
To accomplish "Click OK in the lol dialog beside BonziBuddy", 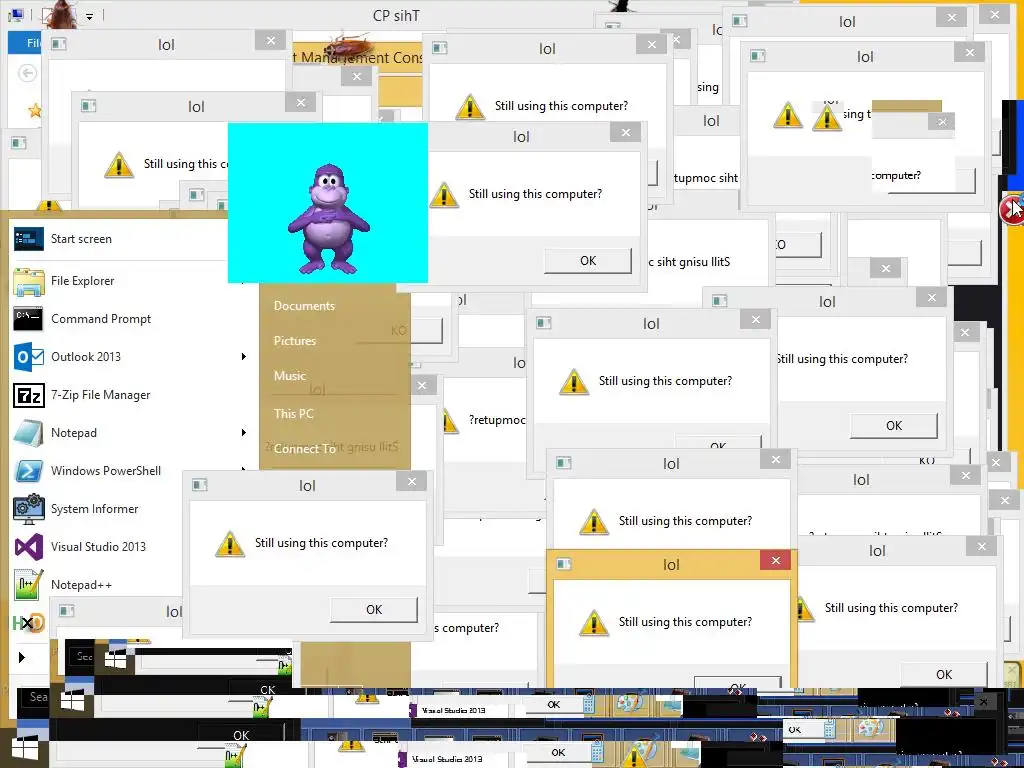I will point(588,261).
